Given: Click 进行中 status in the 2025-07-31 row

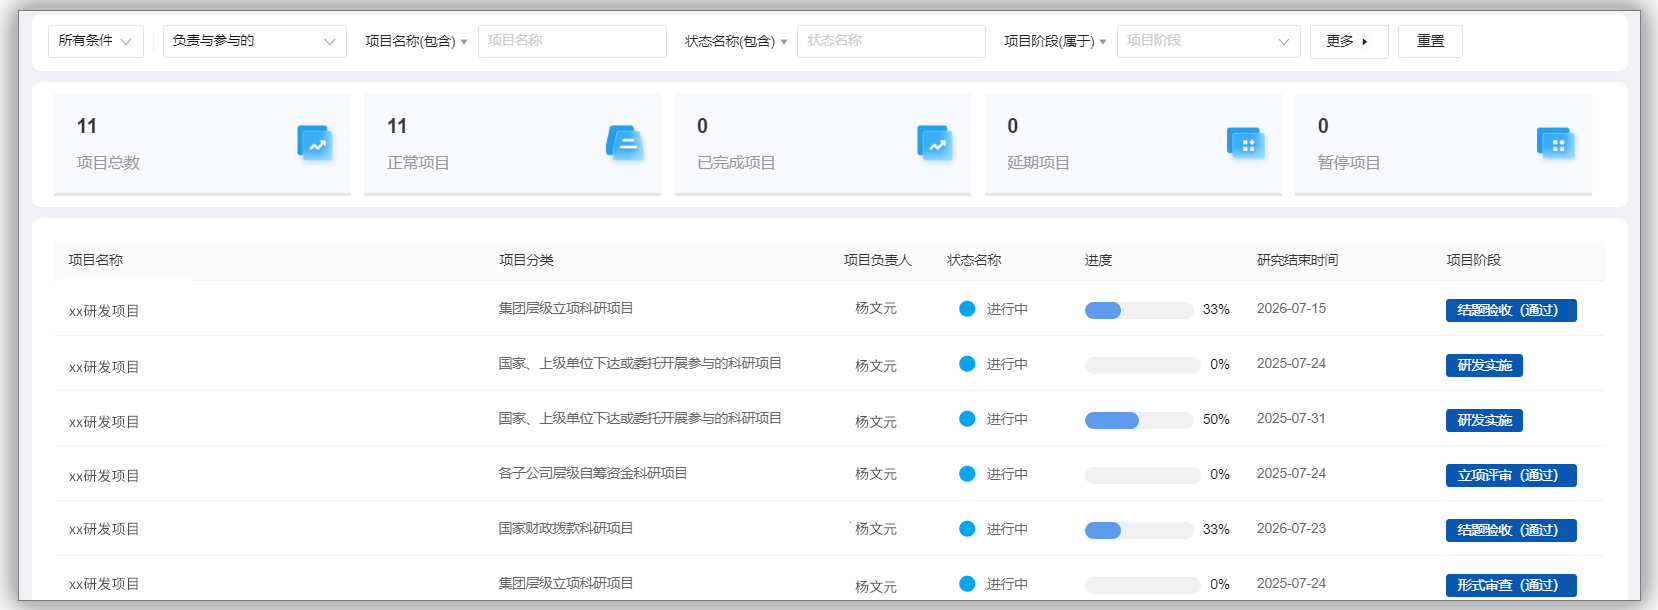Looking at the screenshot, I should tap(1007, 419).
